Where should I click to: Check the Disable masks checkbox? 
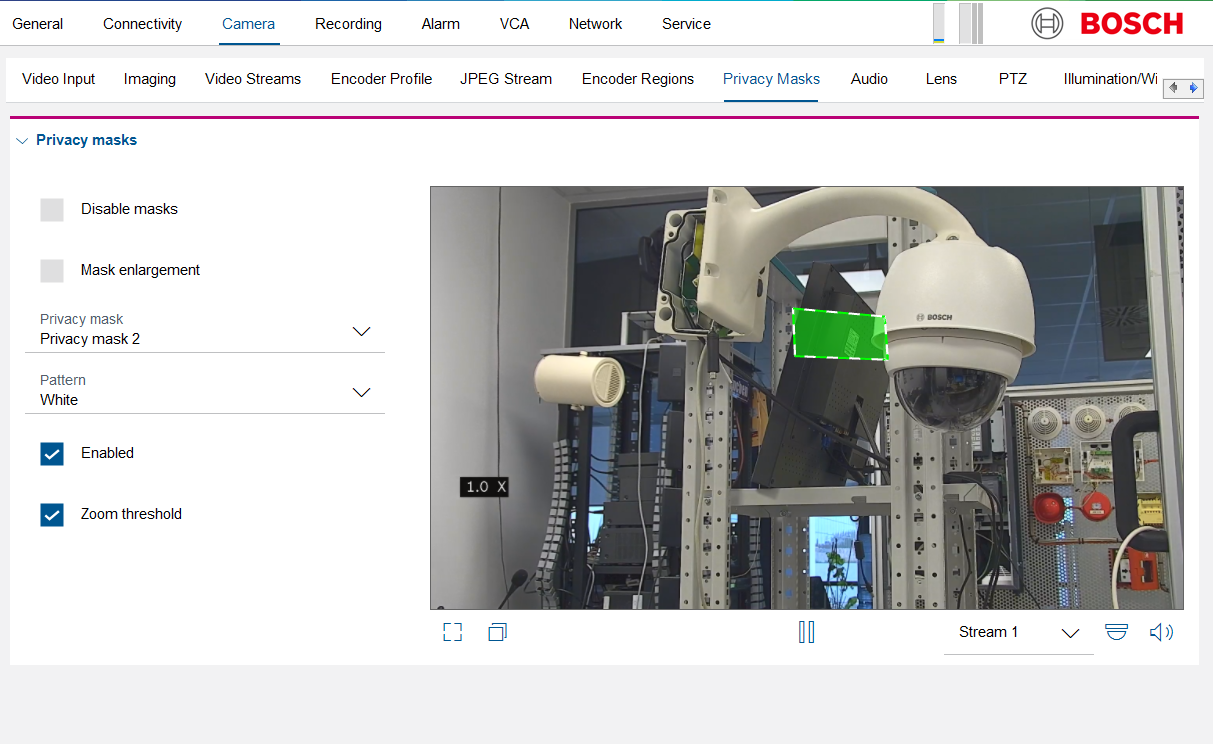(52, 210)
